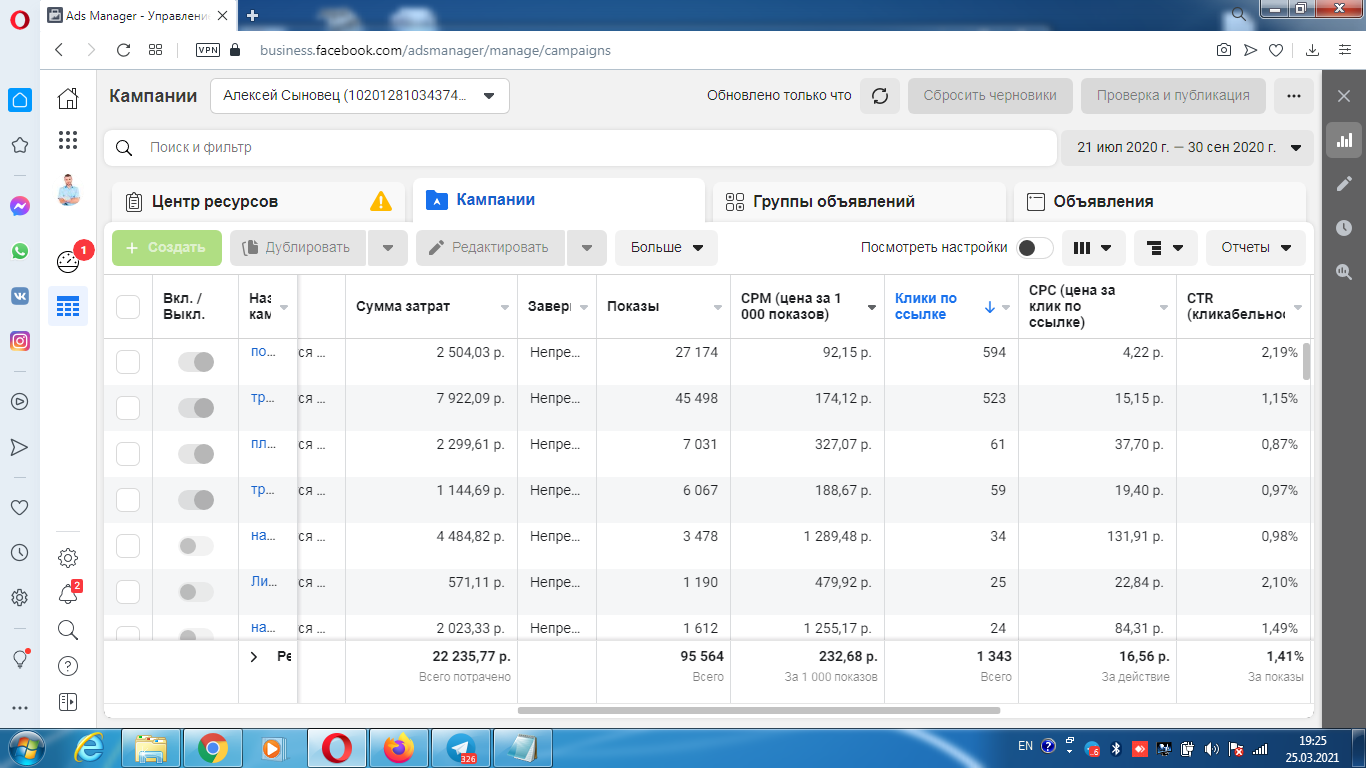The image size is (1366, 768).
Task: Toggle the first campaign on/off switch
Action: 196,362
